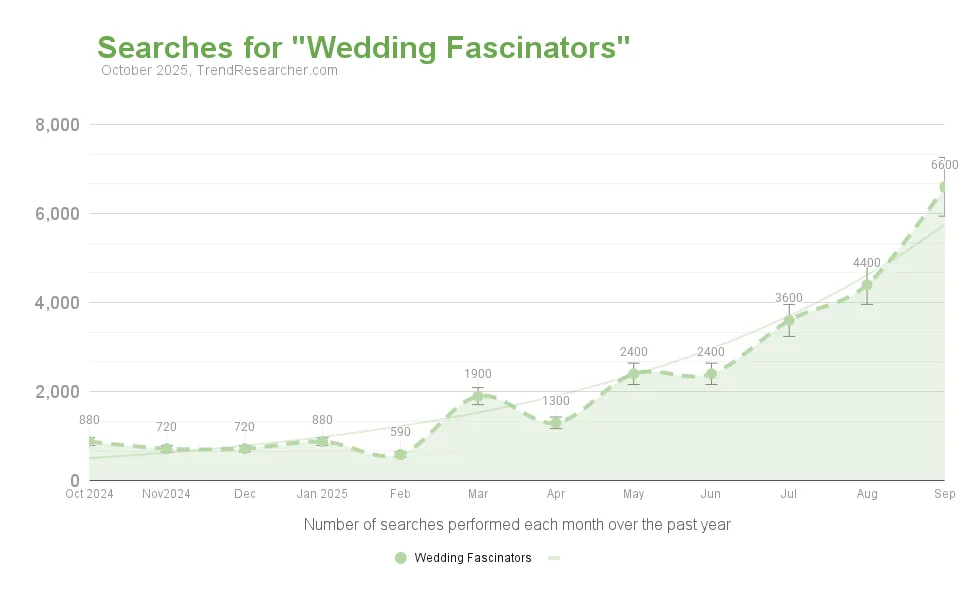Click the September 6600 data point
The width and height of the screenshot is (975, 603).
[943, 187]
